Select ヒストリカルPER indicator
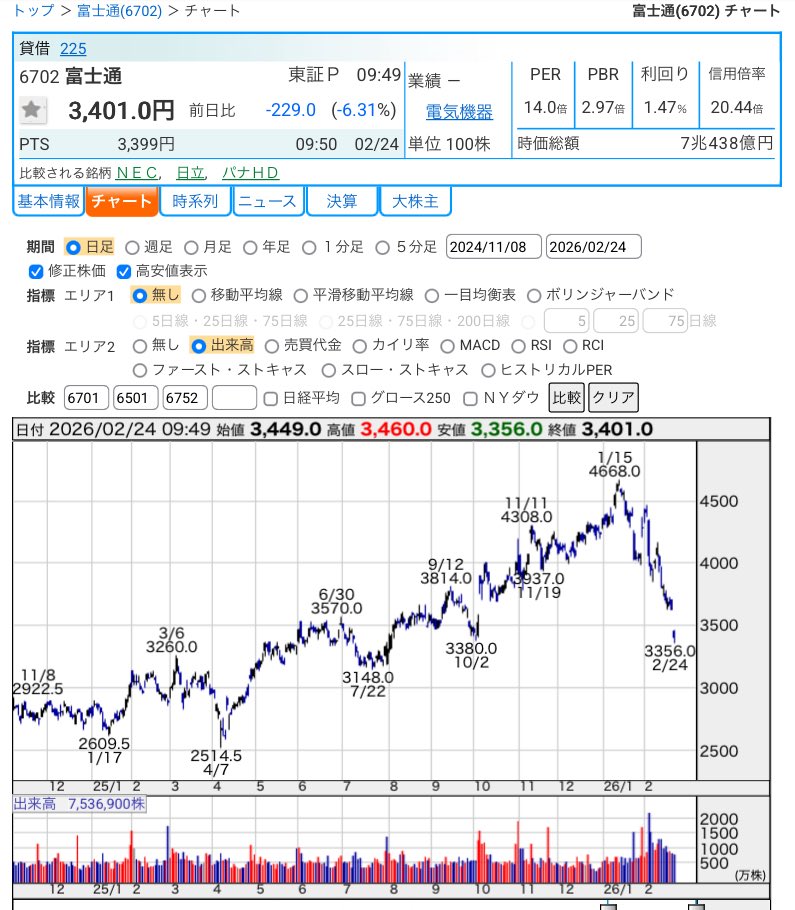 pos(488,370)
